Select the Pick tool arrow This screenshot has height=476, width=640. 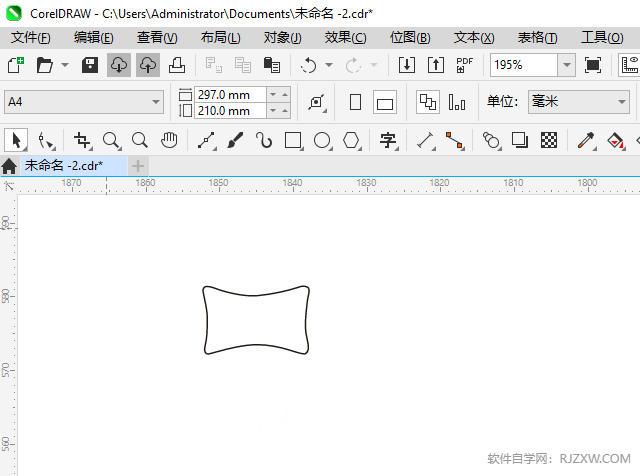(16, 140)
